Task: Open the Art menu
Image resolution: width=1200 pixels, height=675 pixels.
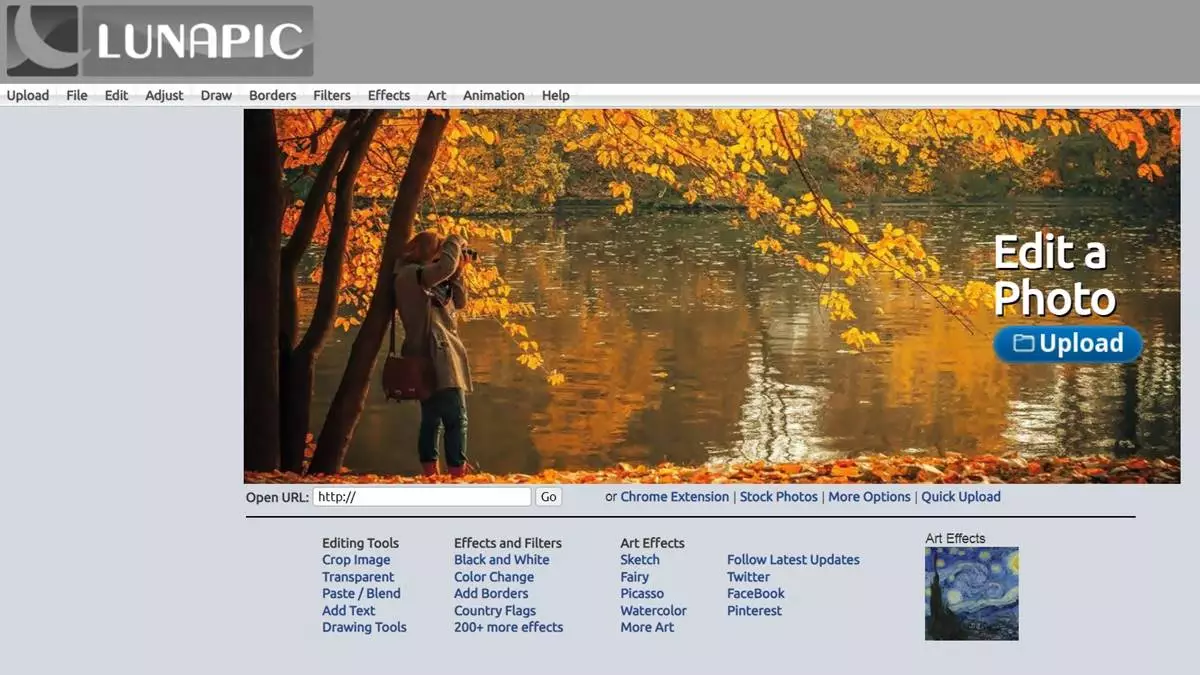Action: click(x=437, y=96)
